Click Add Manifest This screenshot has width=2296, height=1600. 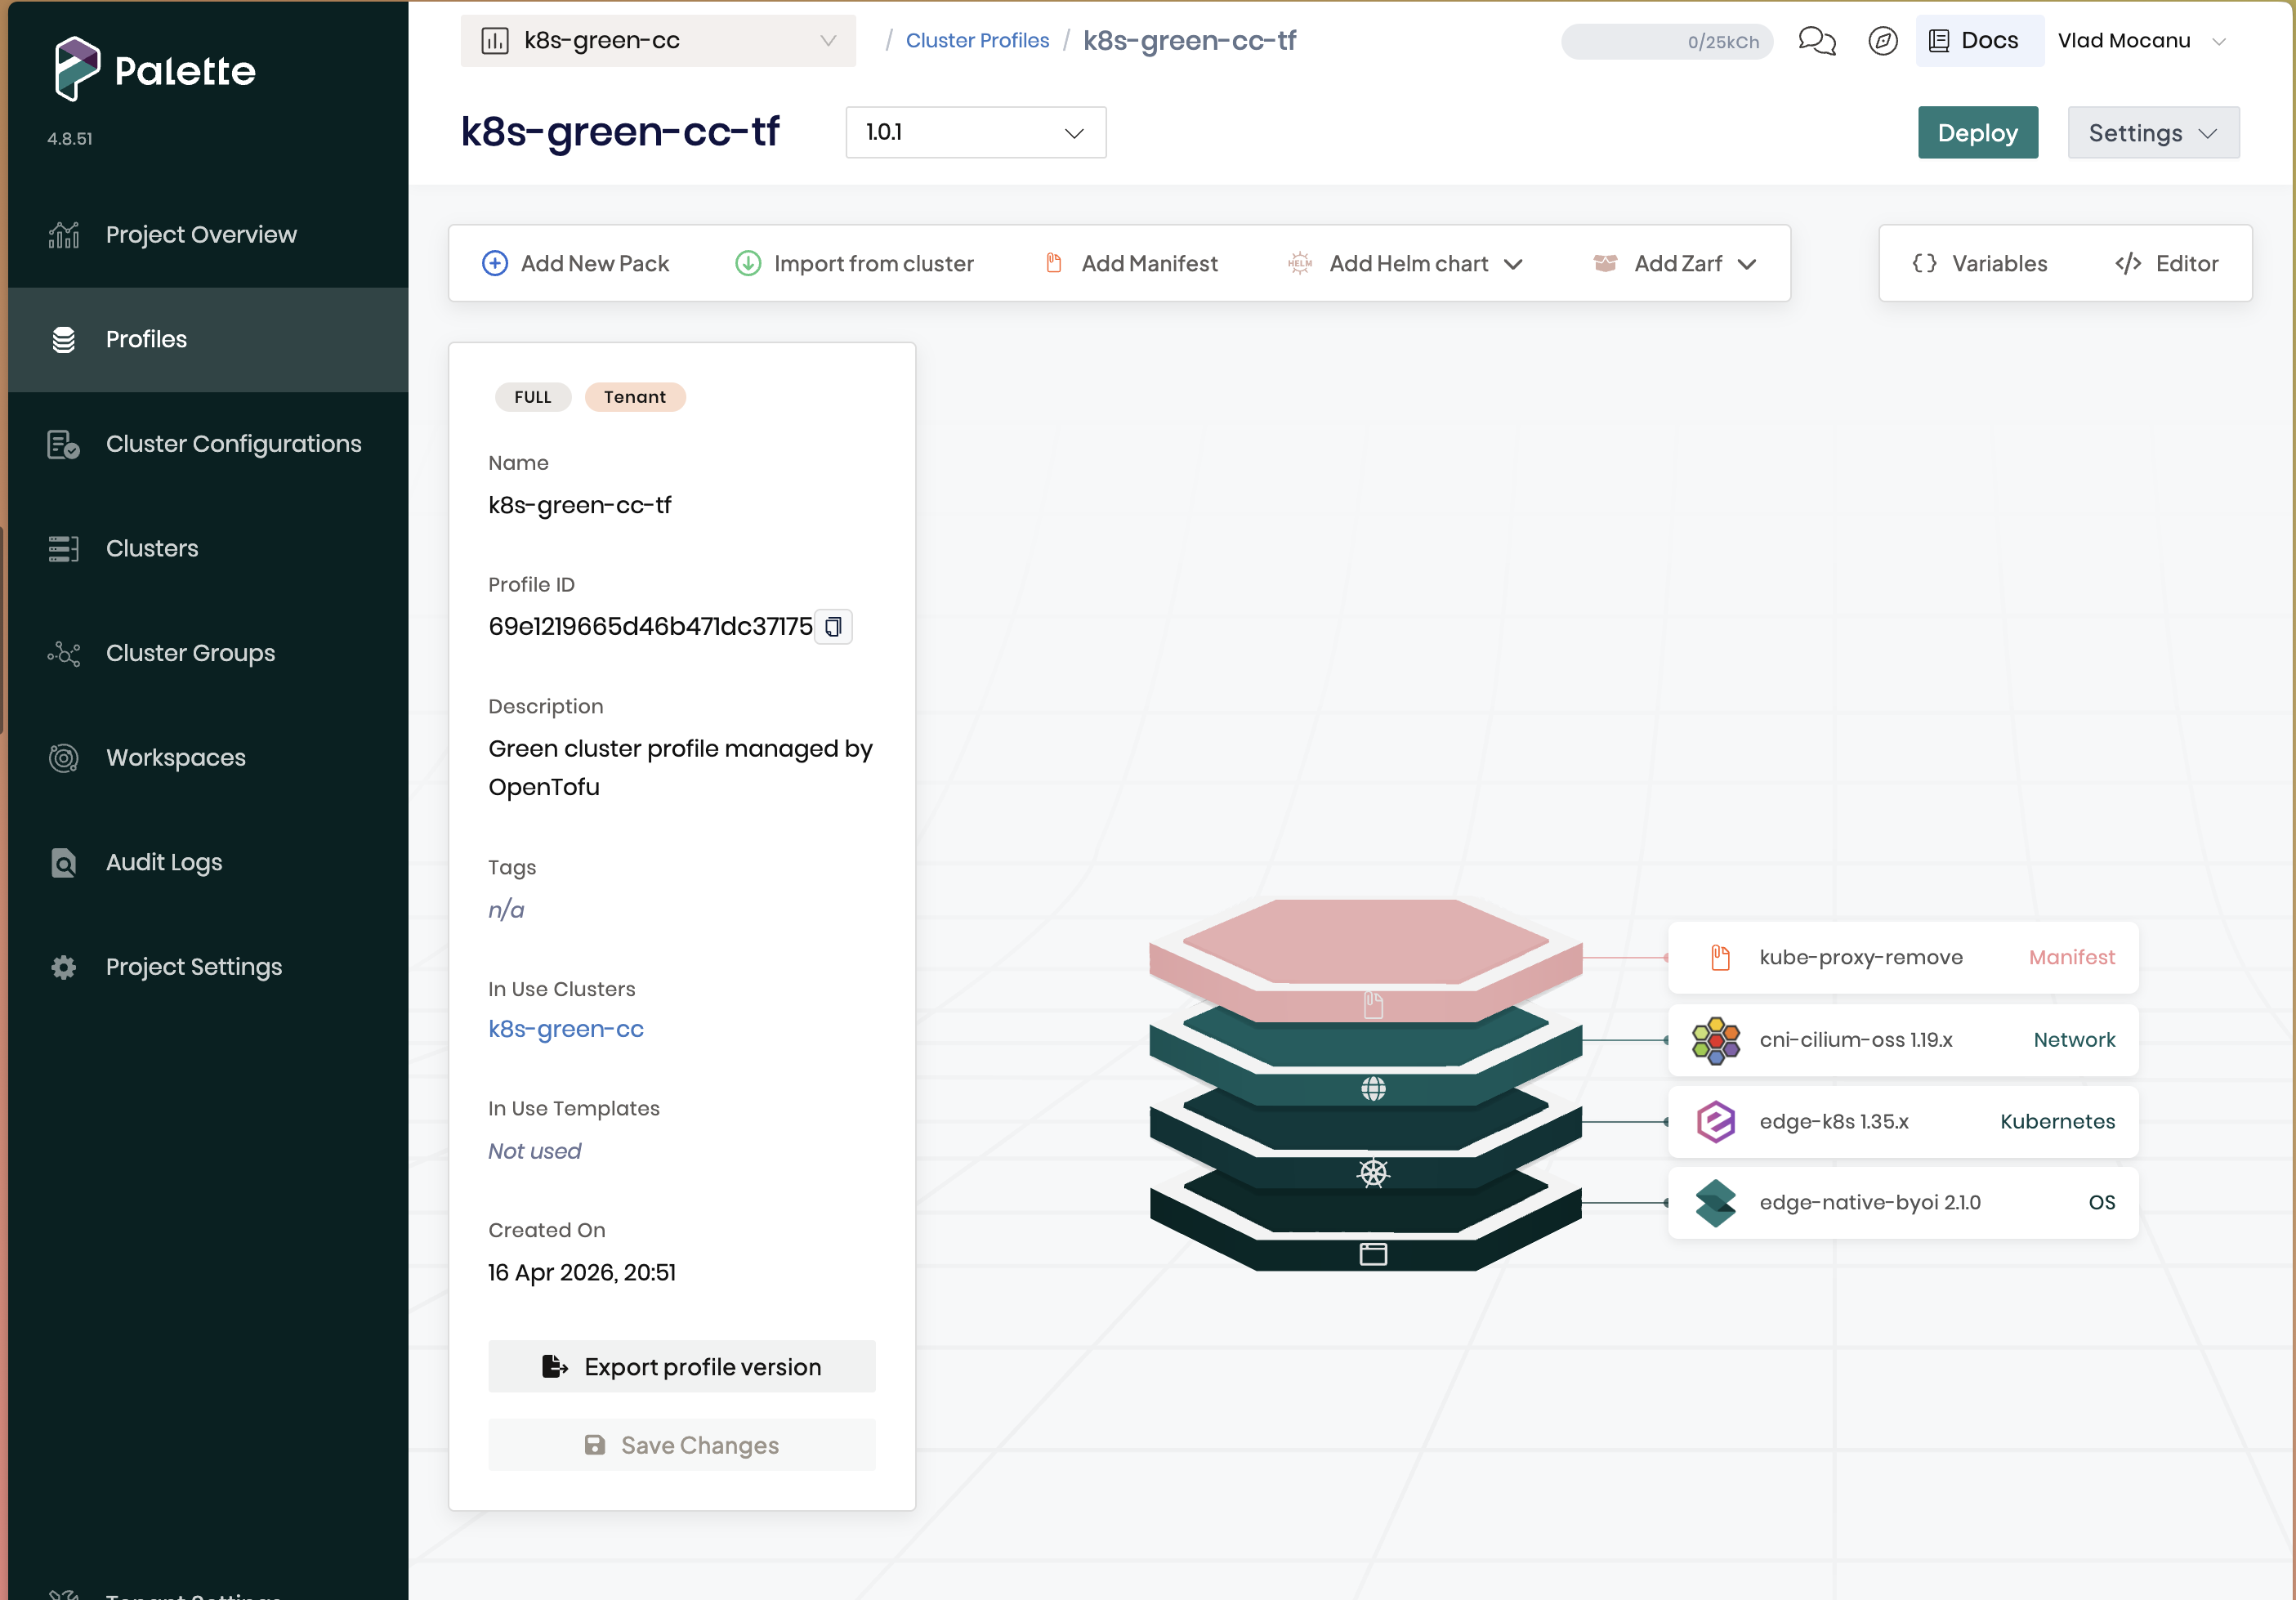click(1131, 264)
